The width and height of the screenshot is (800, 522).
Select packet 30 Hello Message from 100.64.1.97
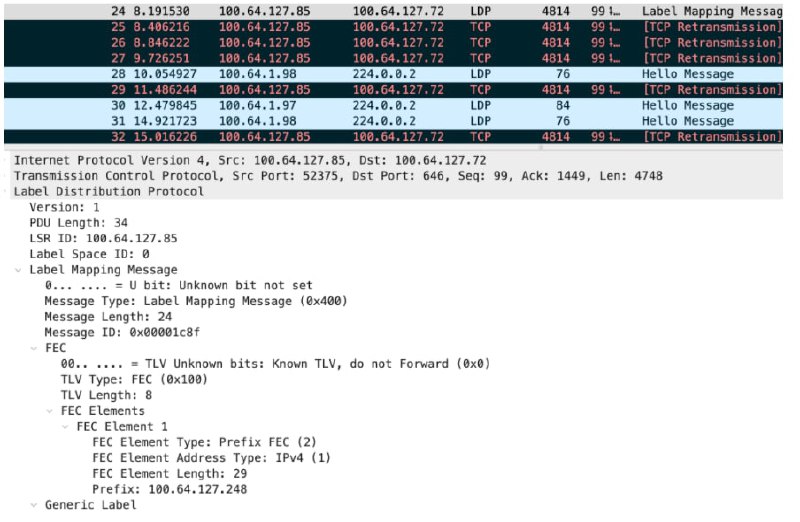pyautogui.click(x=393, y=106)
